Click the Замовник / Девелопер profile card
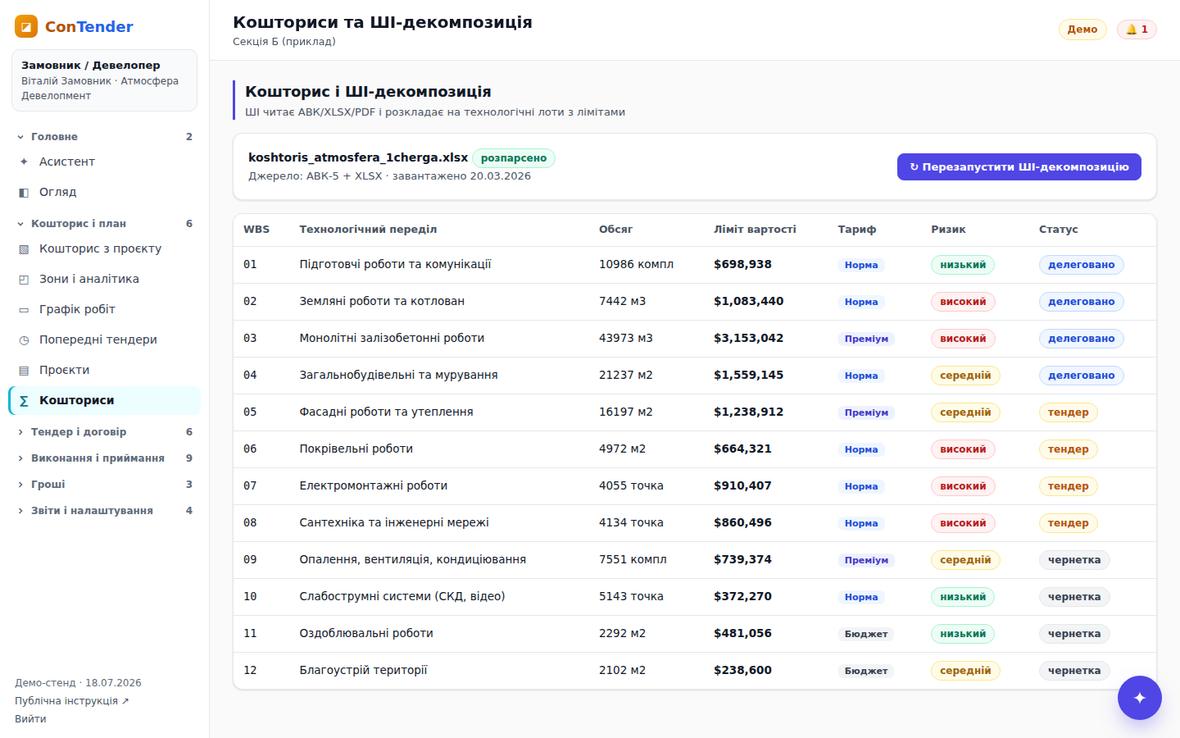This screenshot has width=1180, height=738. click(105, 80)
